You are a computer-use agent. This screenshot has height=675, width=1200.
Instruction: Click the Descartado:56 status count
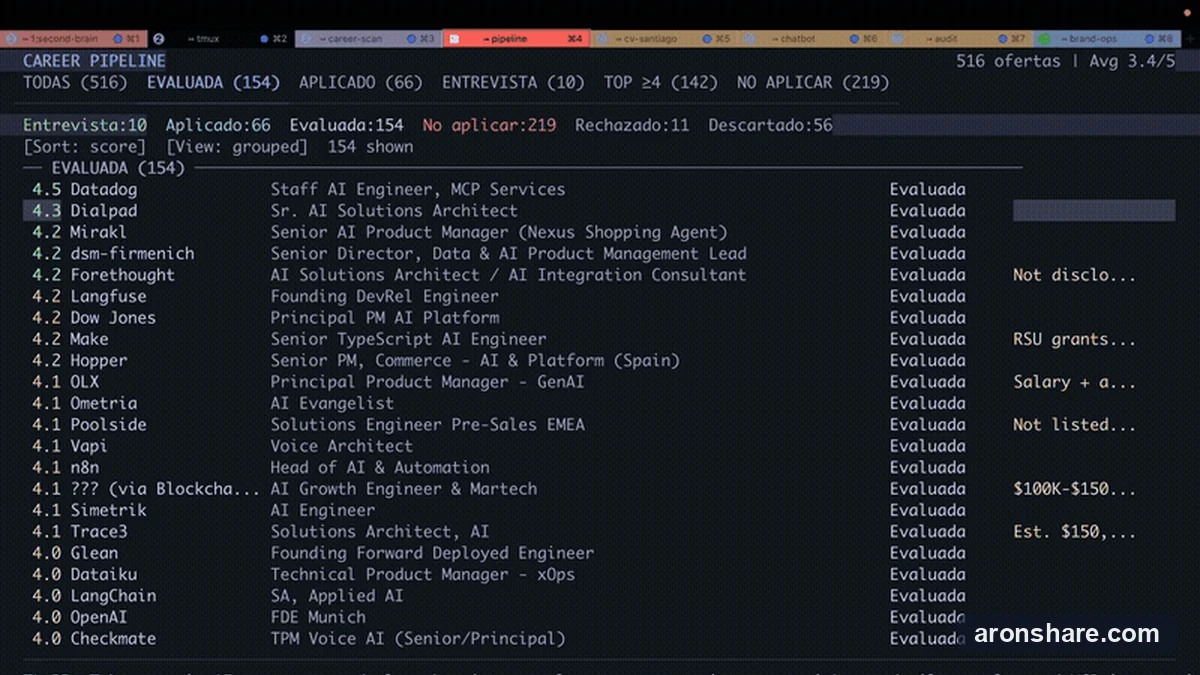pyautogui.click(x=770, y=125)
